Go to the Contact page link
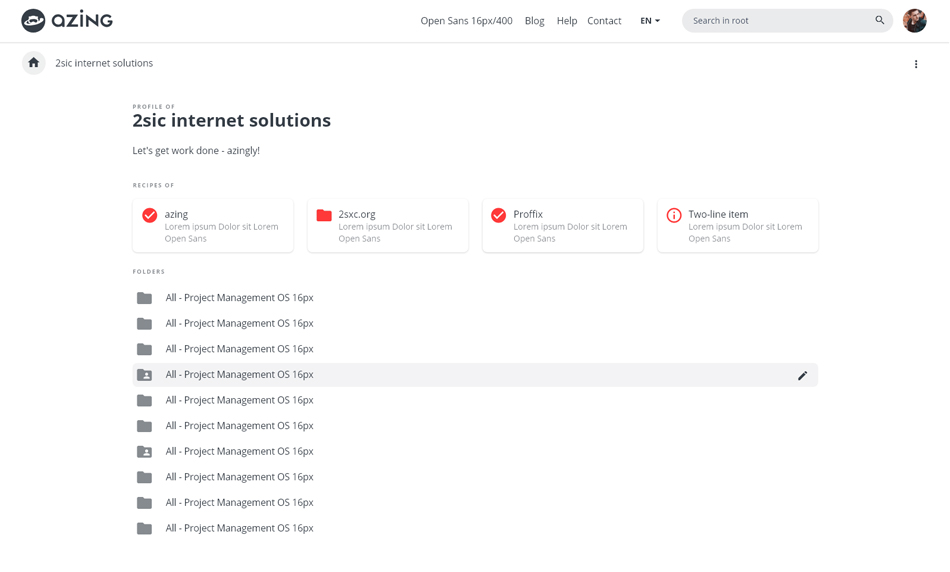This screenshot has width=950, height=572. pos(604,21)
